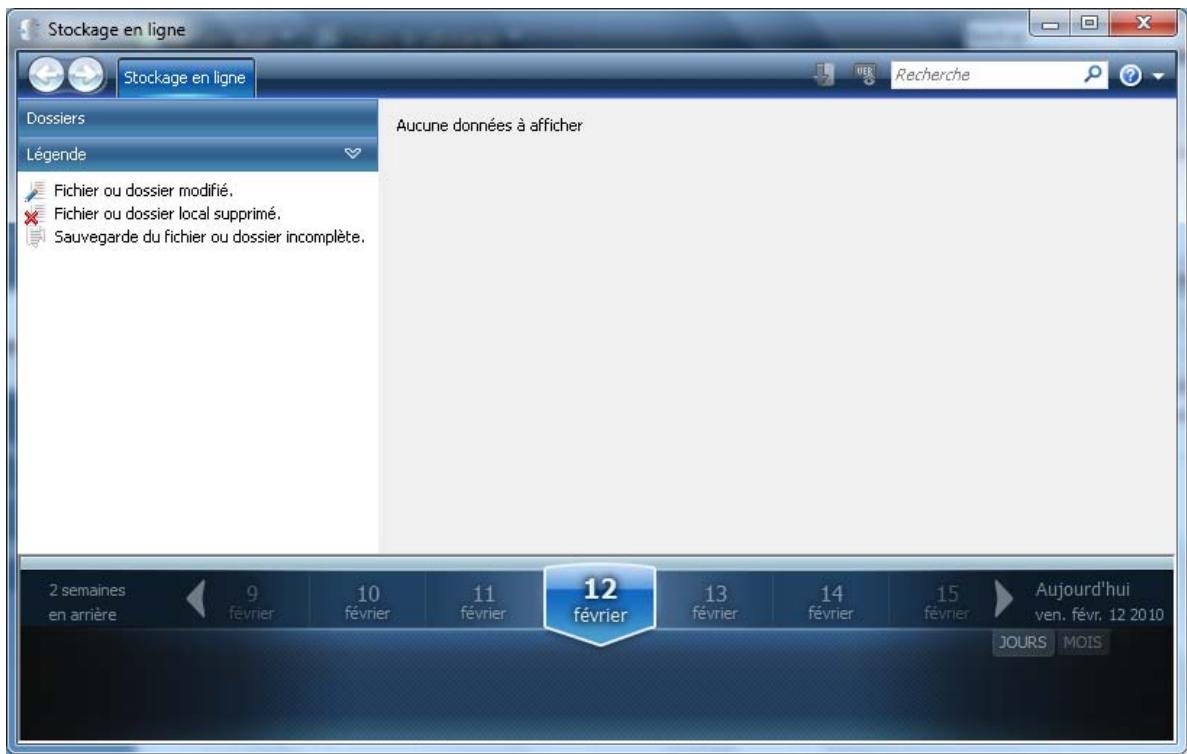Viewport: 1187px width, 754px height.
Task: Expand the help dropdown arrow
Action: tap(1158, 76)
